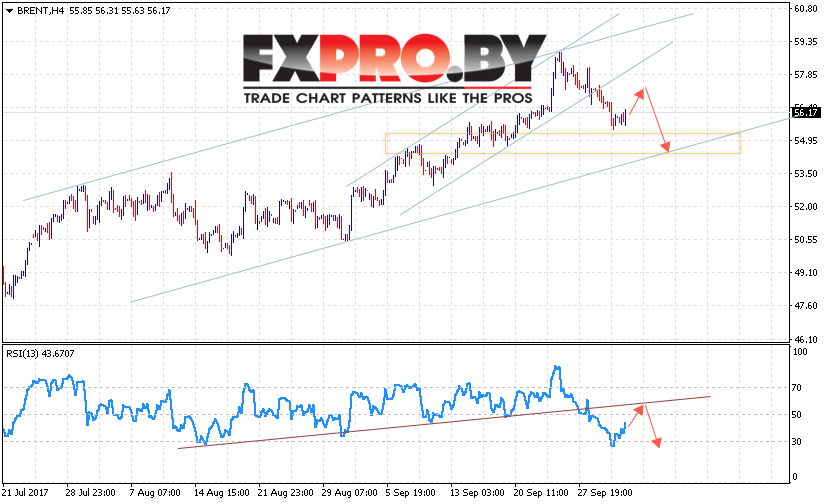The height and width of the screenshot is (504, 829).
Task: Choose the 27 Sep 19:00 time label
Action: 605,493
